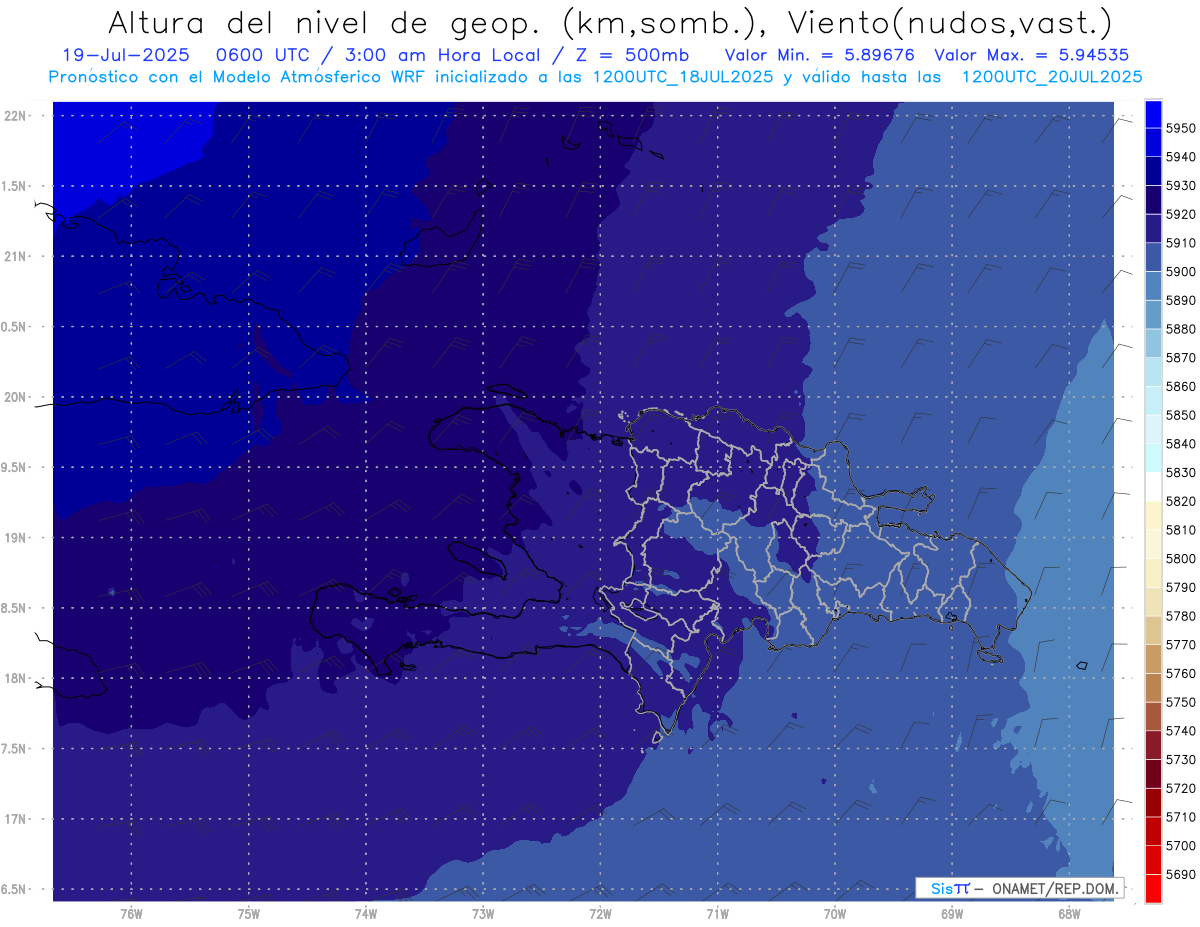Click the 5890 legend value
This screenshot has width=1200, height=927.
(x=1181, y=300)
